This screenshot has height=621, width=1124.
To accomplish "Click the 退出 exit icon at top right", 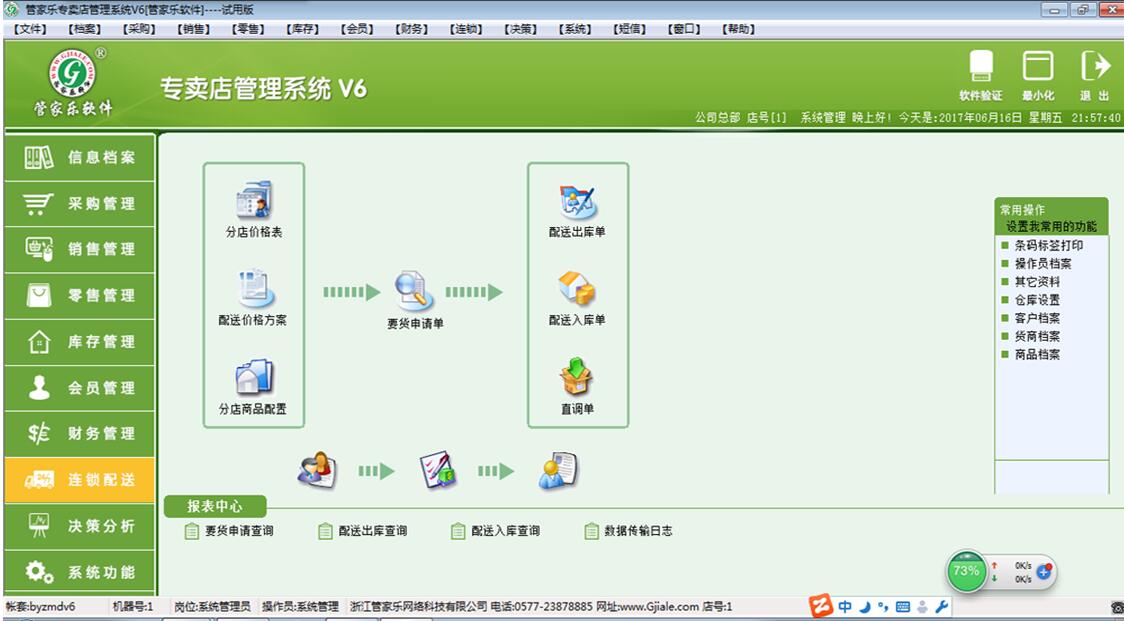I will (x=1094, y=75).
